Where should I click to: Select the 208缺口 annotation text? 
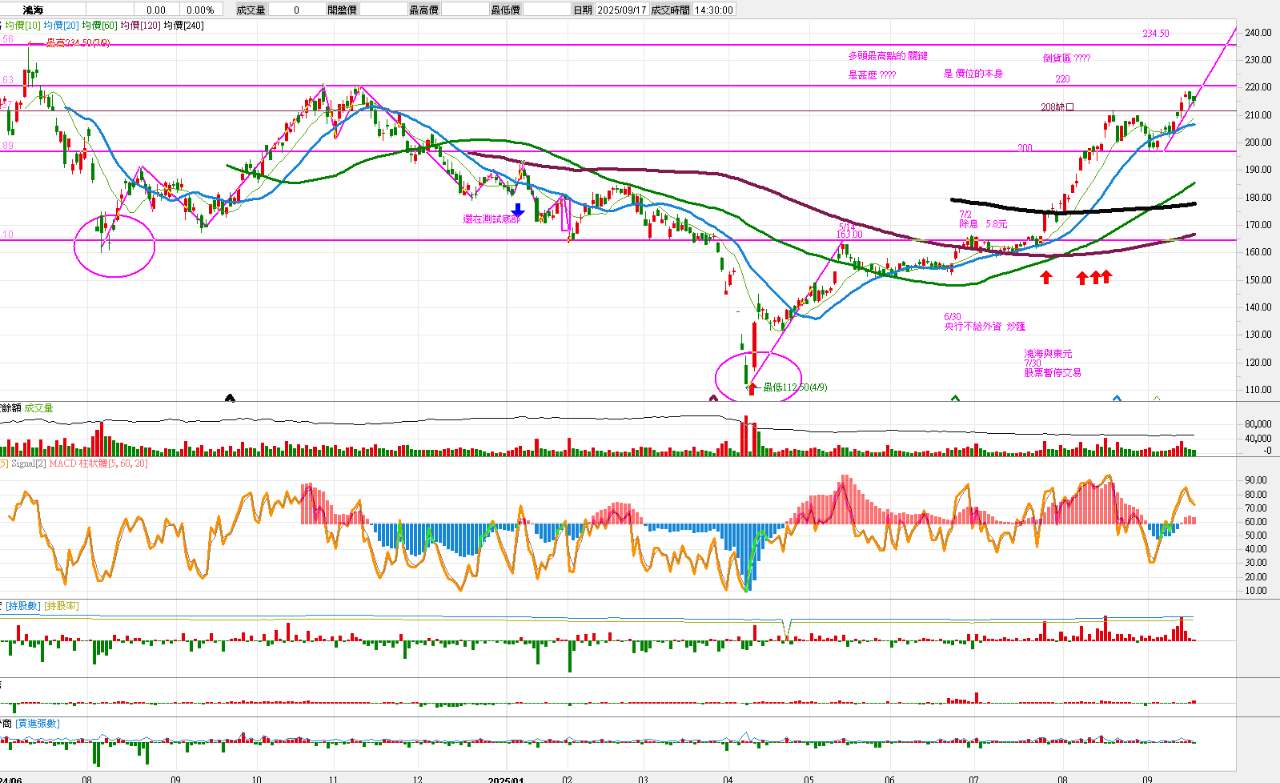(x=1057, y=106)
